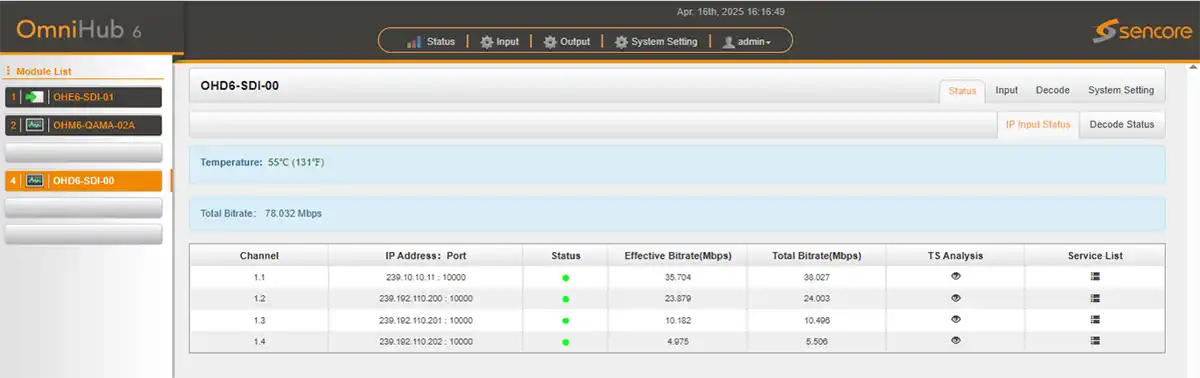Open Service List icon for channel 1.4
This screenshot has width=1200, height=378.
pos(1095,341)
